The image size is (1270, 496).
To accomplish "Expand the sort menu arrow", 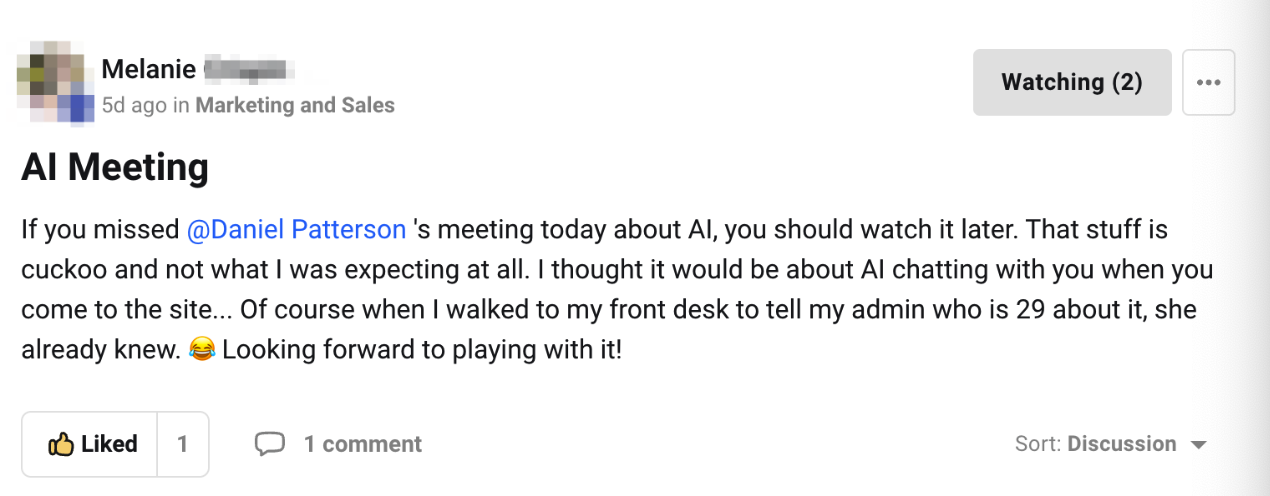I will pos(1199,445).
